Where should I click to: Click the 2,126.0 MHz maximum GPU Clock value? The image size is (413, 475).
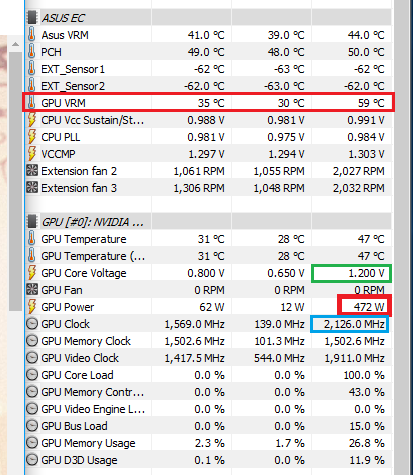tap(354, 324)
